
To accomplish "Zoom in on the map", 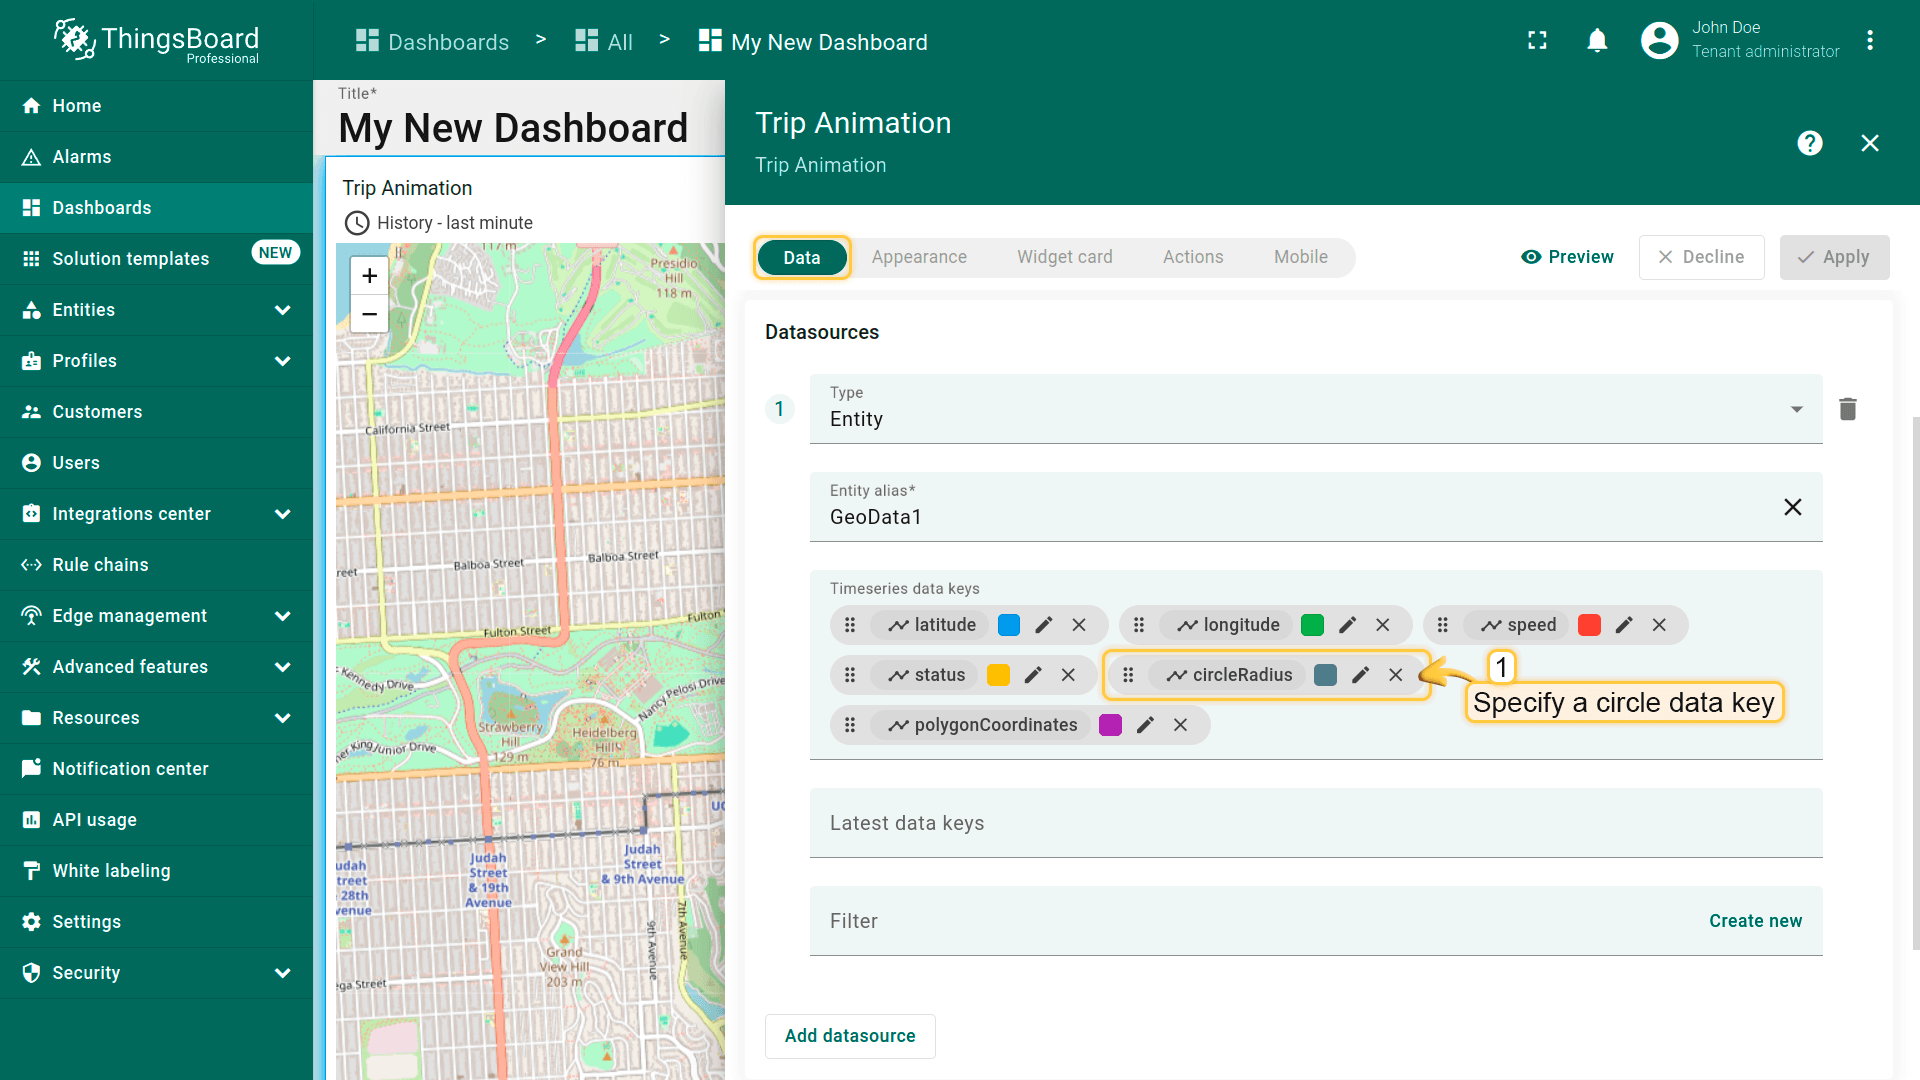I will click(x=369, y=276).
